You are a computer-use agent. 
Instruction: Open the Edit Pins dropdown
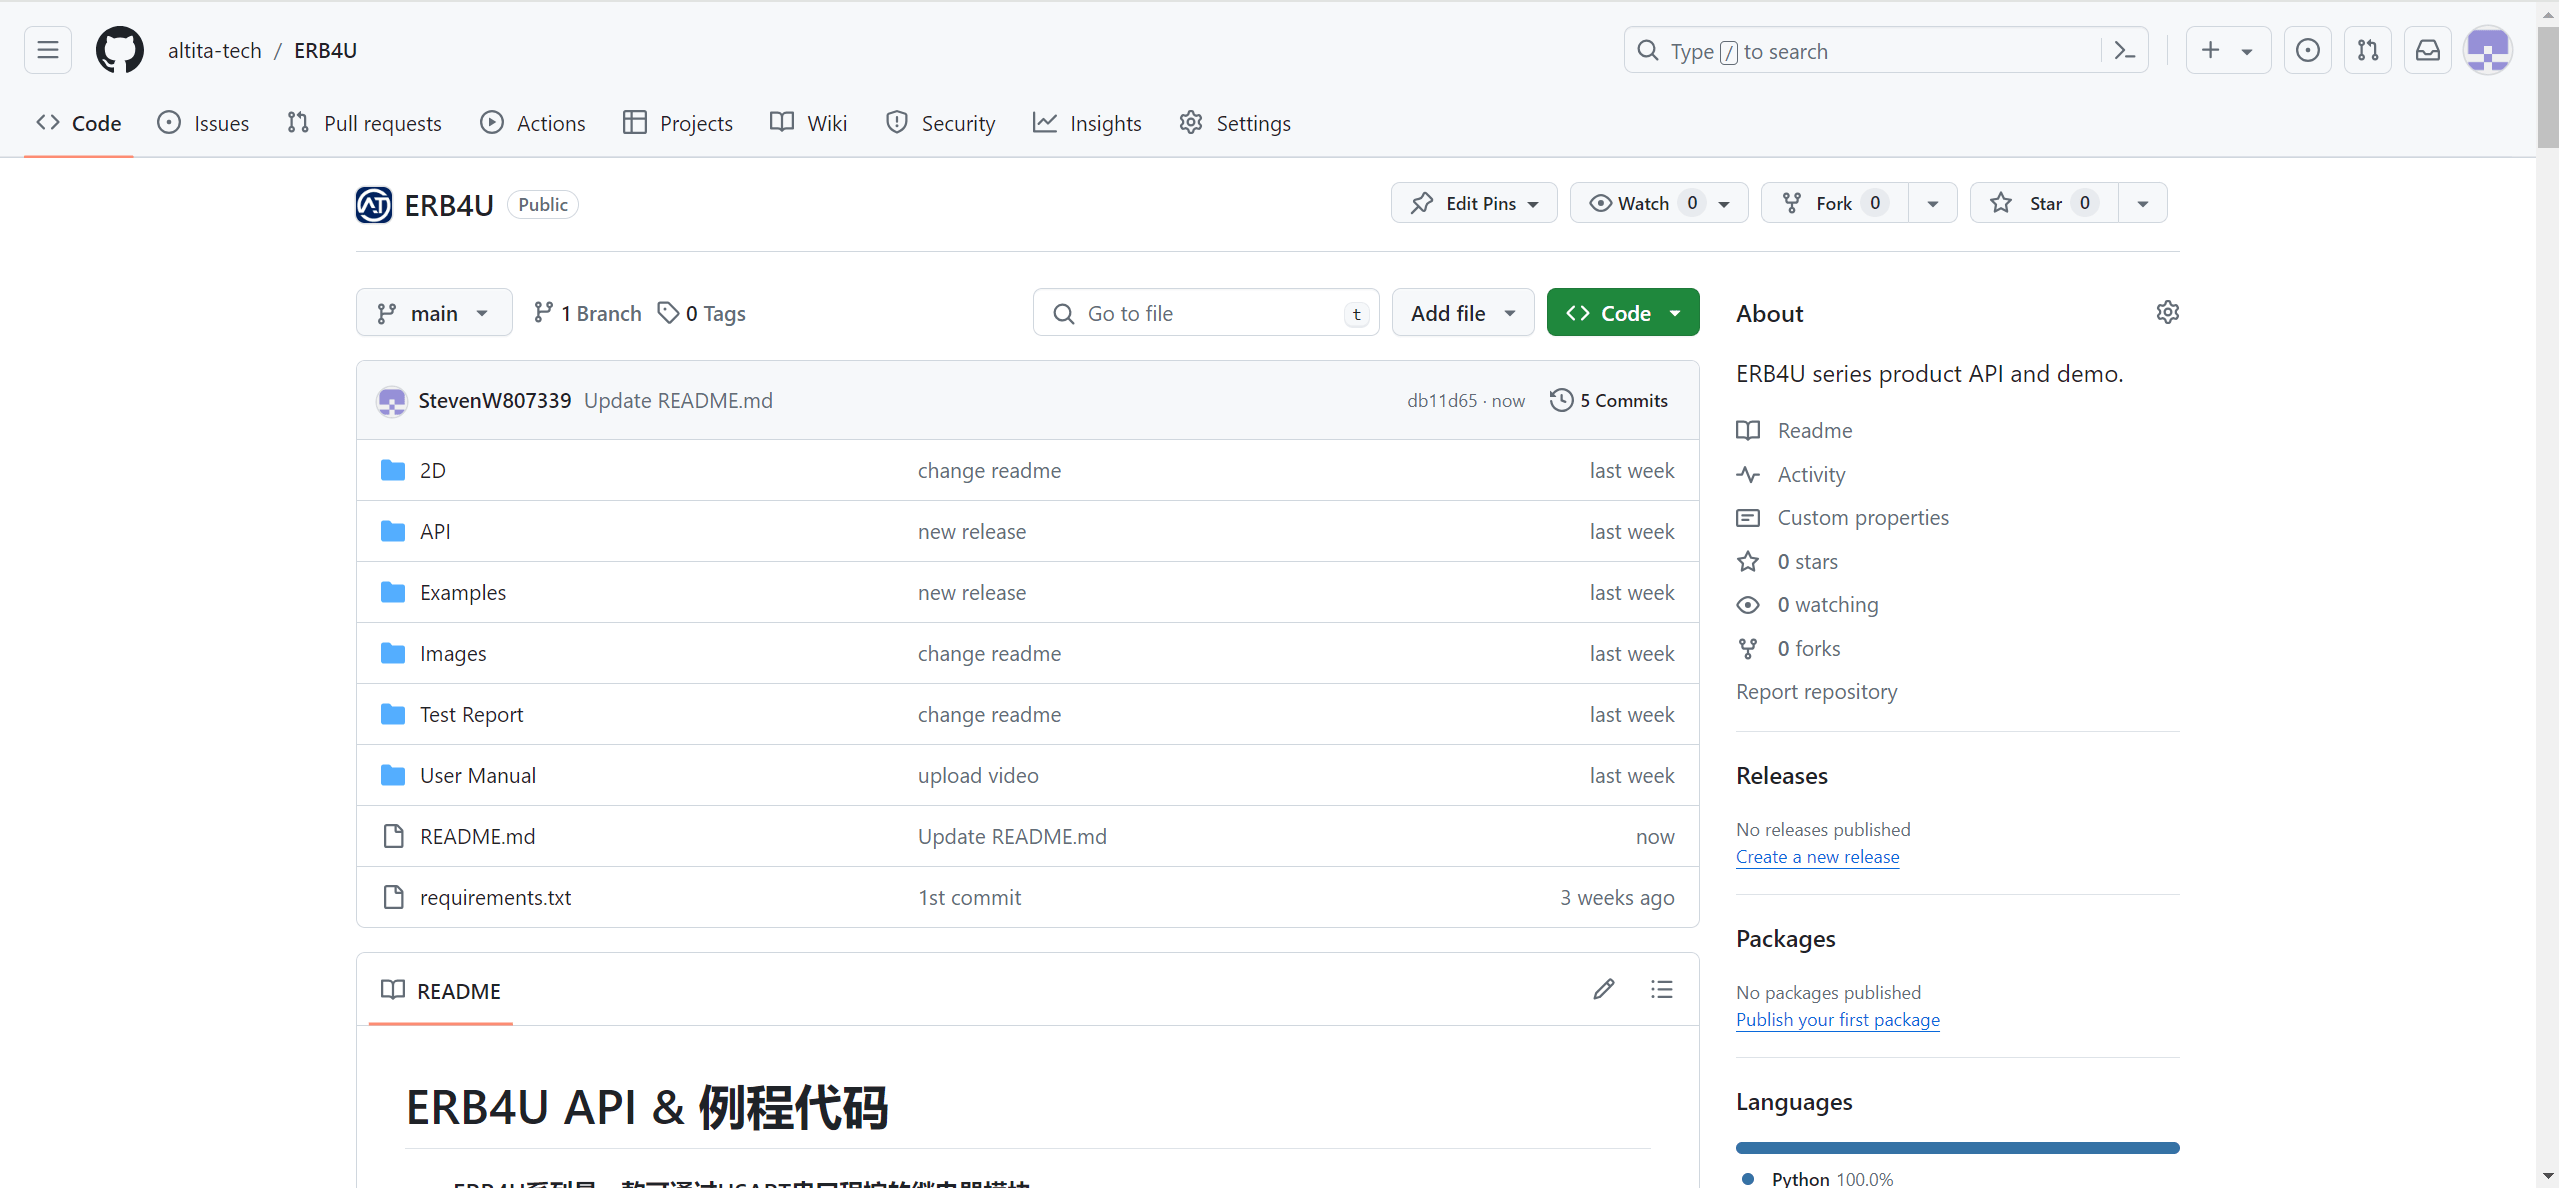click(x=1474, y=203)
